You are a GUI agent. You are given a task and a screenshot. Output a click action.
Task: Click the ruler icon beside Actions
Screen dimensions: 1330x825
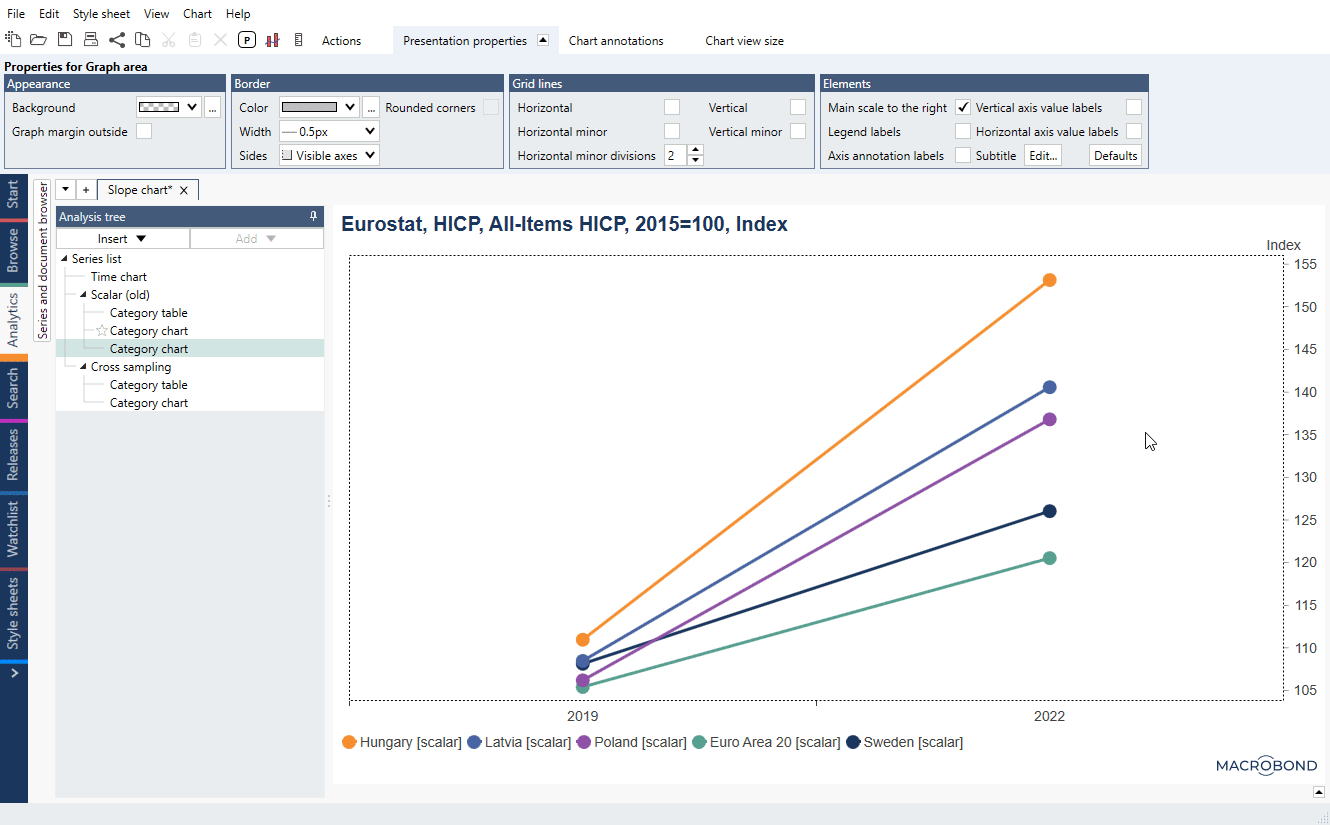(x=298, y=40)
